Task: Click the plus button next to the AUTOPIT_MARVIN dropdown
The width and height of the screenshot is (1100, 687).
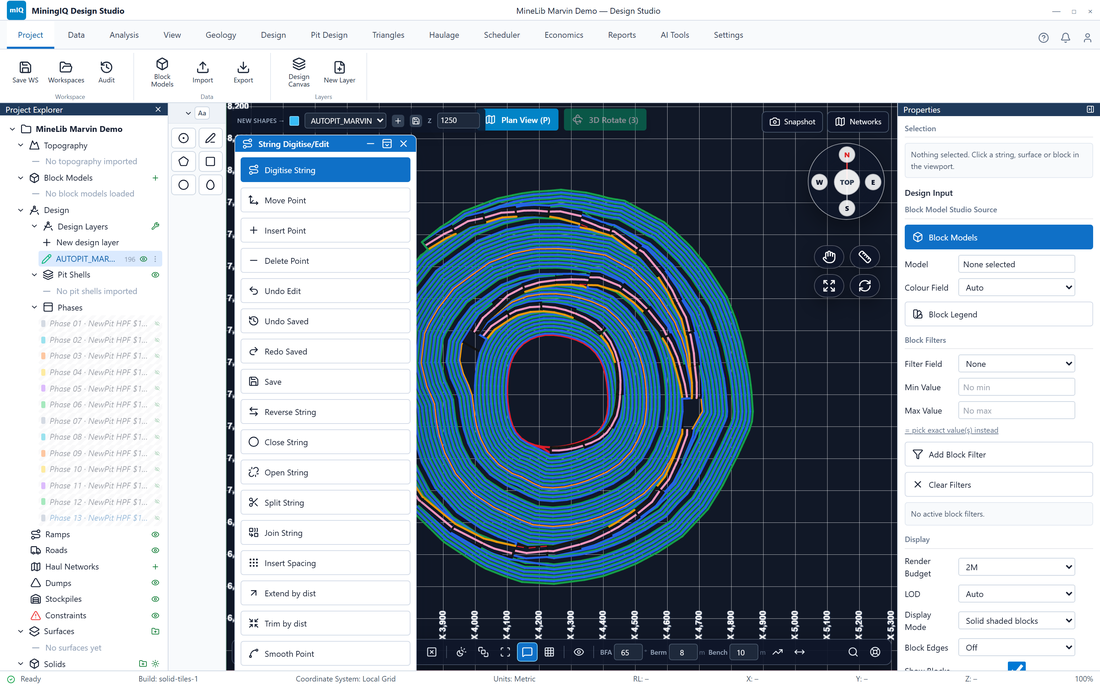Action: tap(398, 121)
